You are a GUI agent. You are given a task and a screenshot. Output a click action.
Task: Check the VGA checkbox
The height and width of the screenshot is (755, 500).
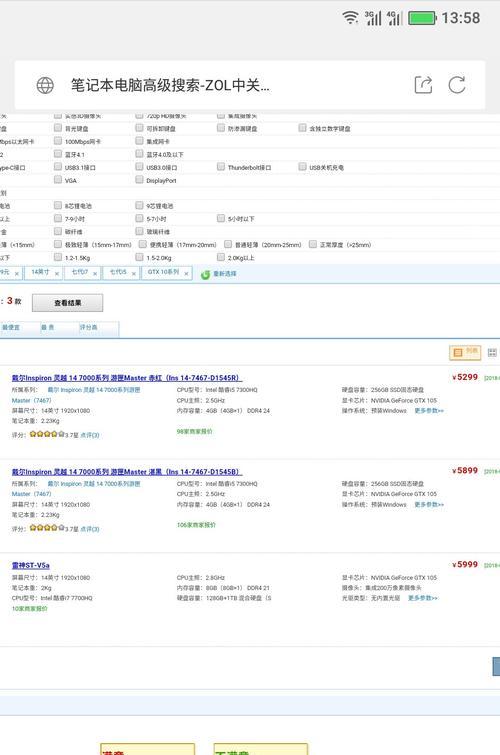58,180
